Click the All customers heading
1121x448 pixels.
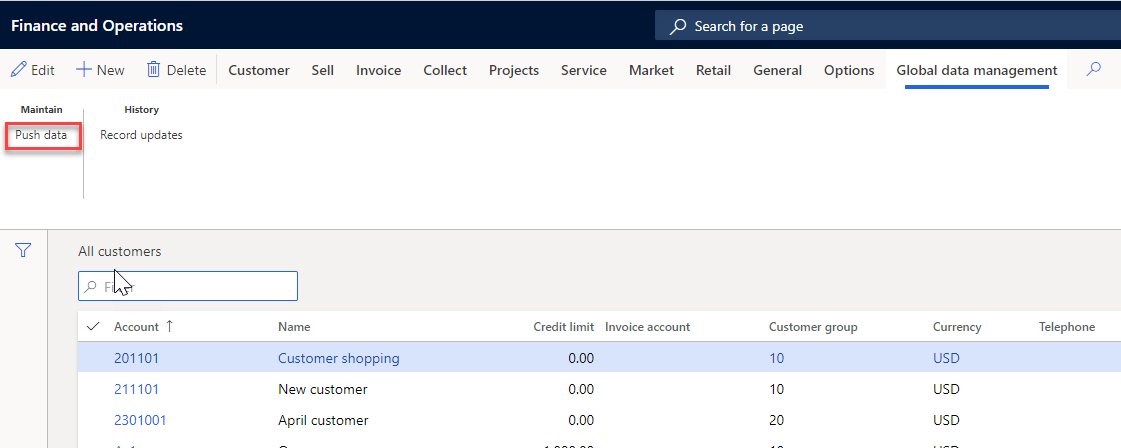tap(119, 252)
